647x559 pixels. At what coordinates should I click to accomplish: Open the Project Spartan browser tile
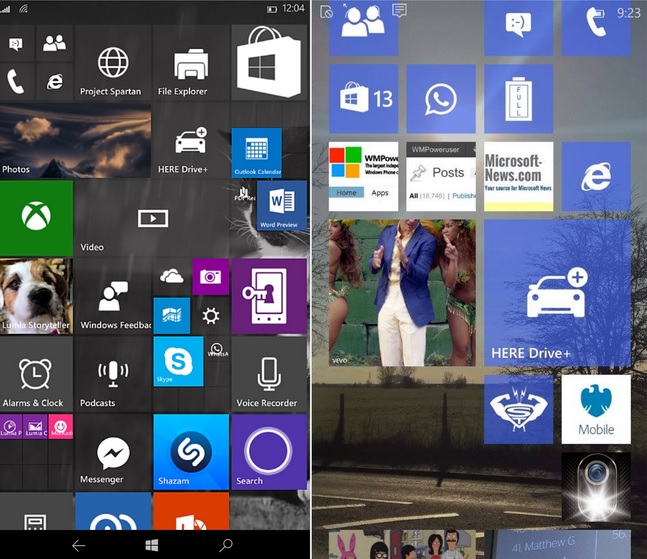point(113,64)
